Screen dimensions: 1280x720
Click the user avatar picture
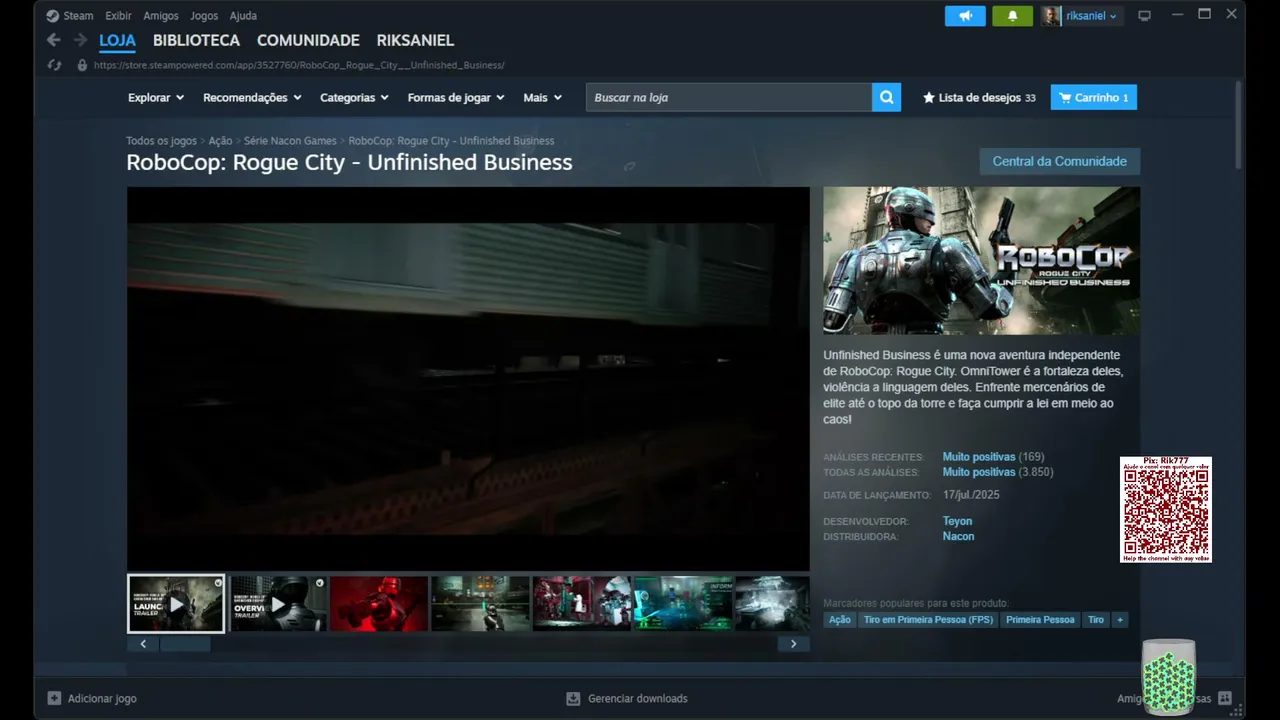pos(1050,16)
